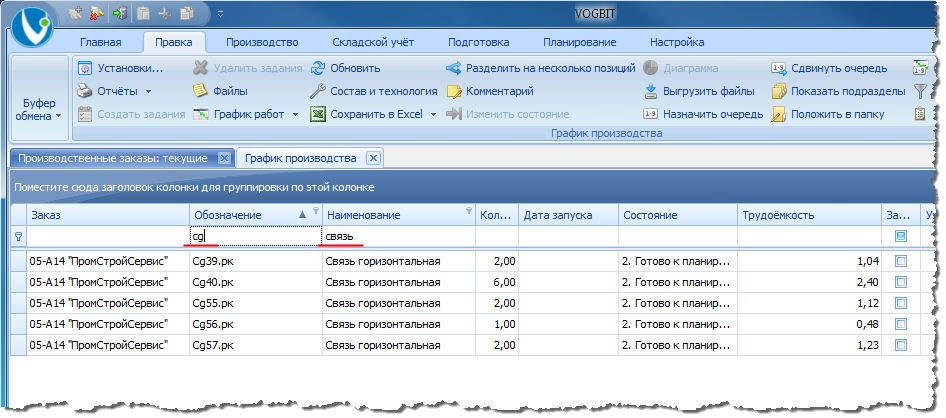Click Разделить на несколько позиций
This screenshot has height=418, width=946.
click(x=541, y=68)
